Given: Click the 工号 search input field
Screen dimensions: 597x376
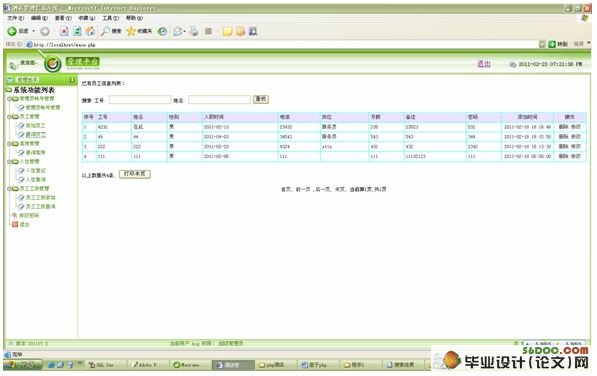Looking at the screenshot, I should (140, 100).
